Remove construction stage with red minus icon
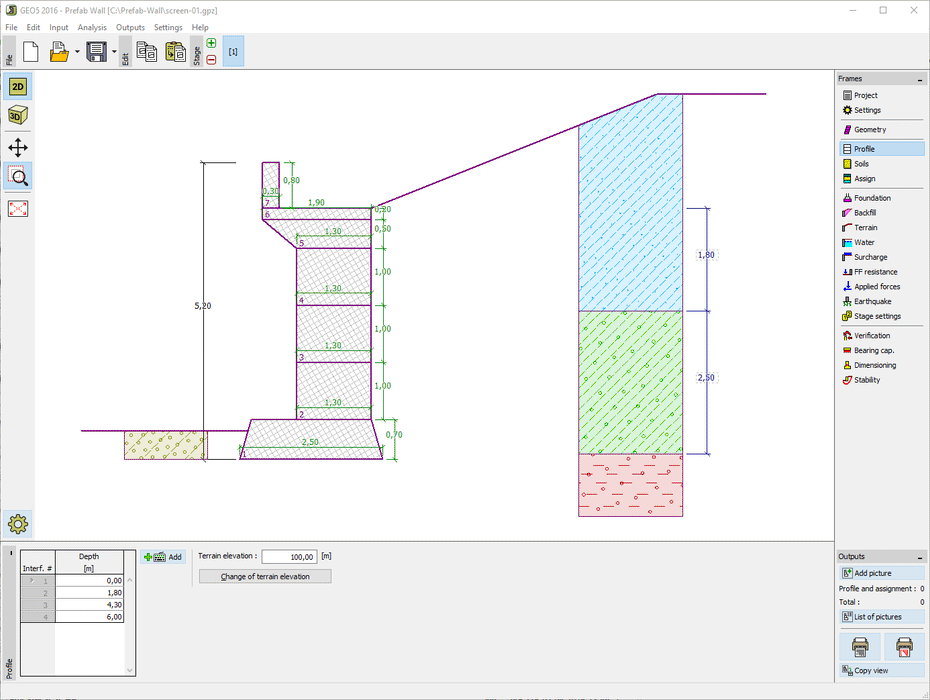Screen dimensions: 930x700 [x=211, y=60]
